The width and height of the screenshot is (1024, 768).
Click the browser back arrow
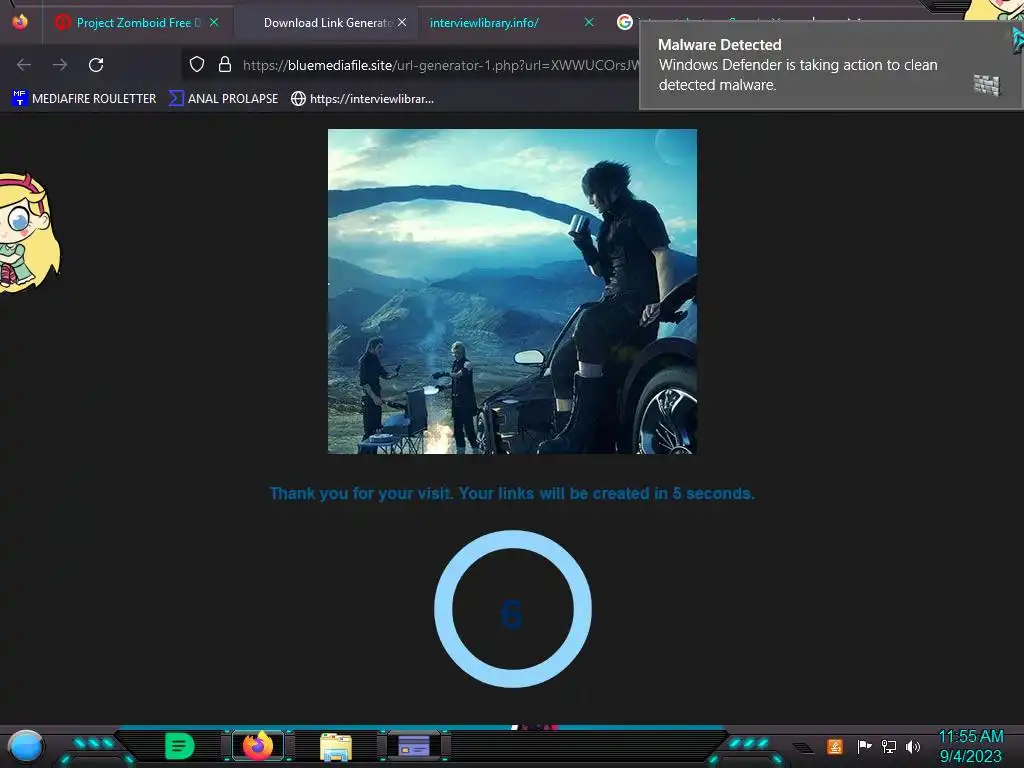pyautogui.click(x=24, y=65)
